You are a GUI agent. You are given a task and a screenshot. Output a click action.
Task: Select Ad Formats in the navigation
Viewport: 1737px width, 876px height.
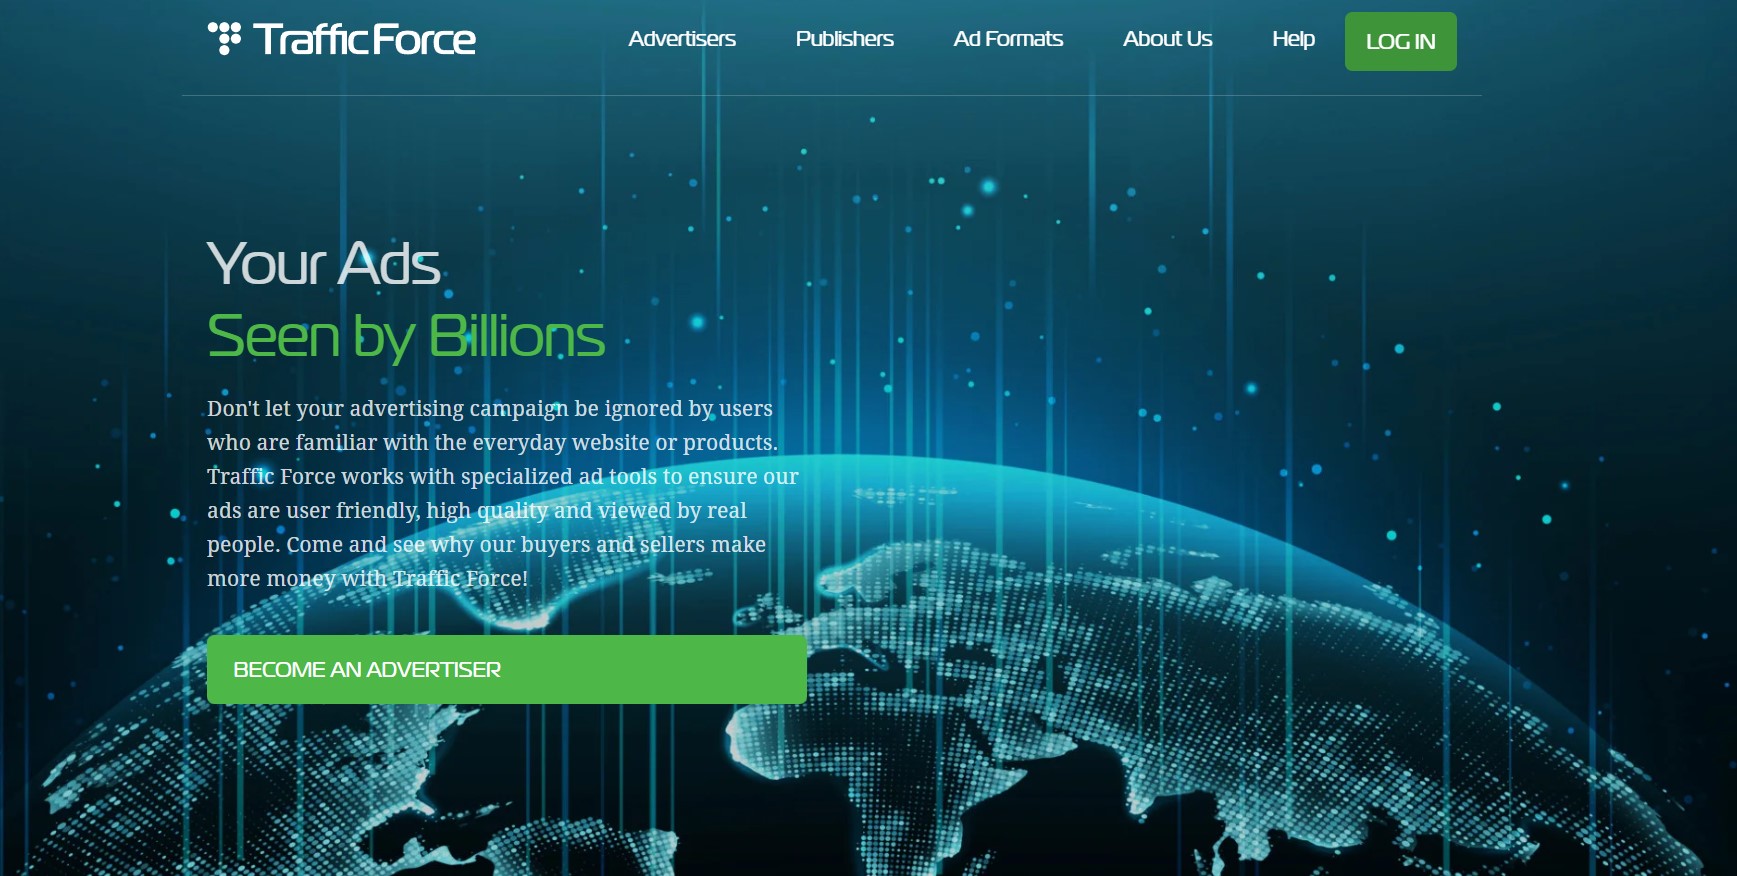pyautogui.click(x=1008, y=39)
